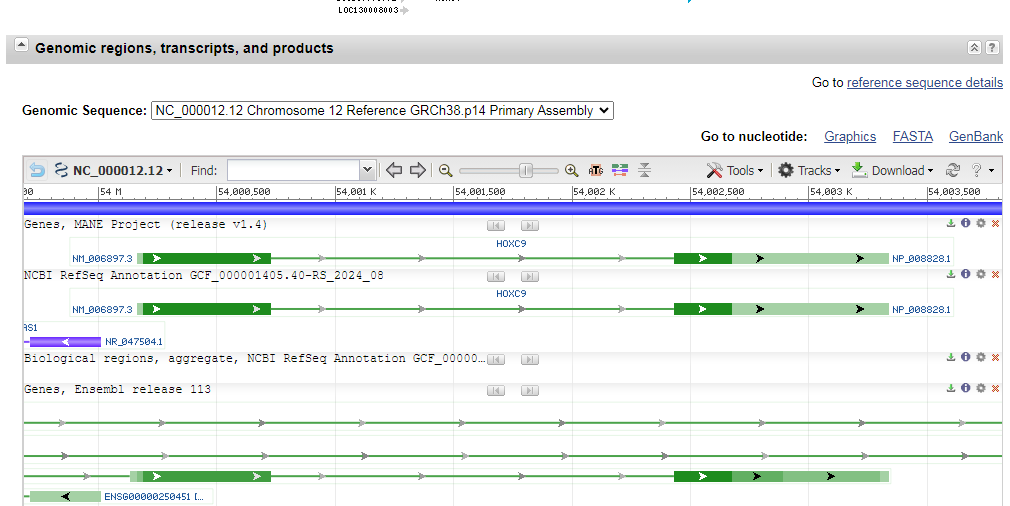Click the question mark icon in section header

tap(992, 48)
